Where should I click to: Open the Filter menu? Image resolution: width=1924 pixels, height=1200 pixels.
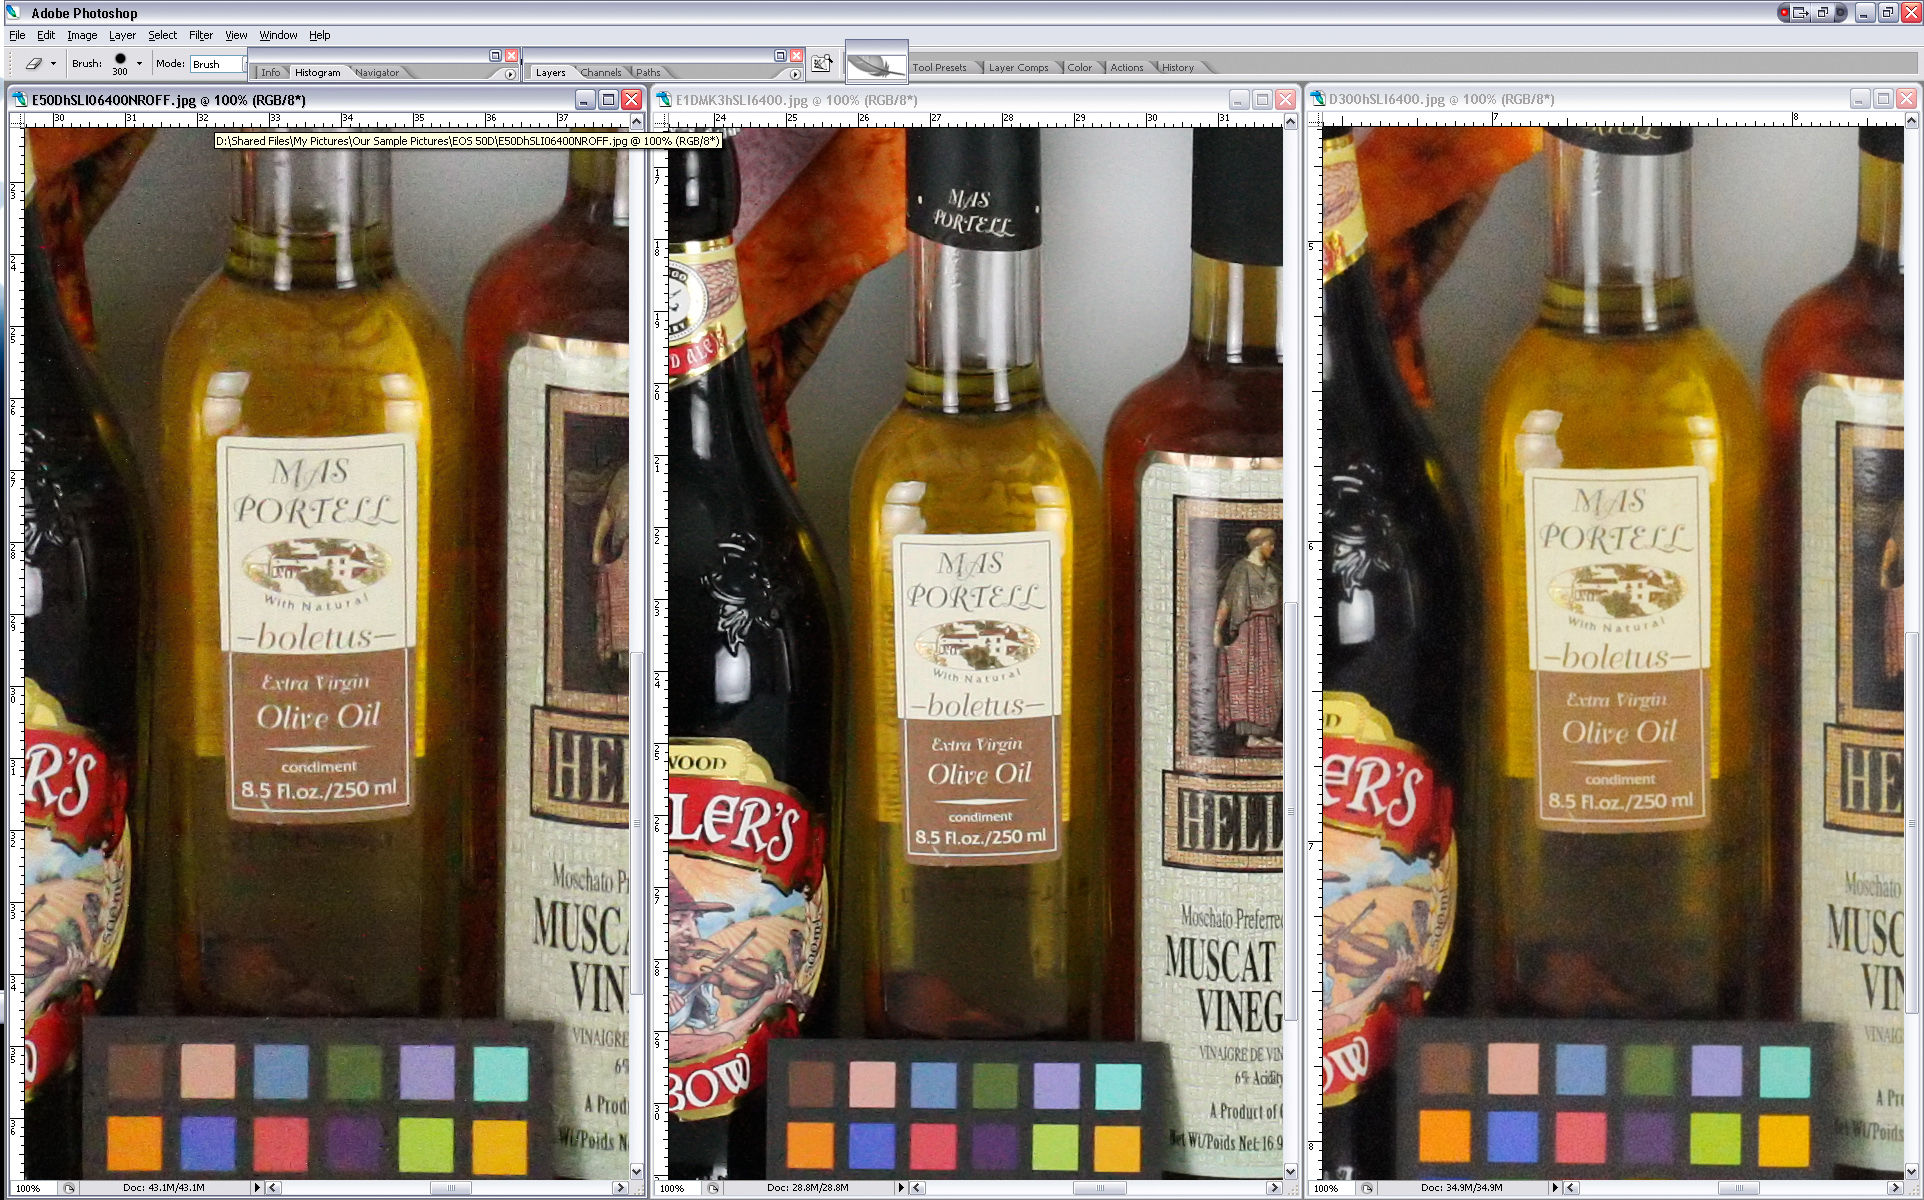click(201, 35)
